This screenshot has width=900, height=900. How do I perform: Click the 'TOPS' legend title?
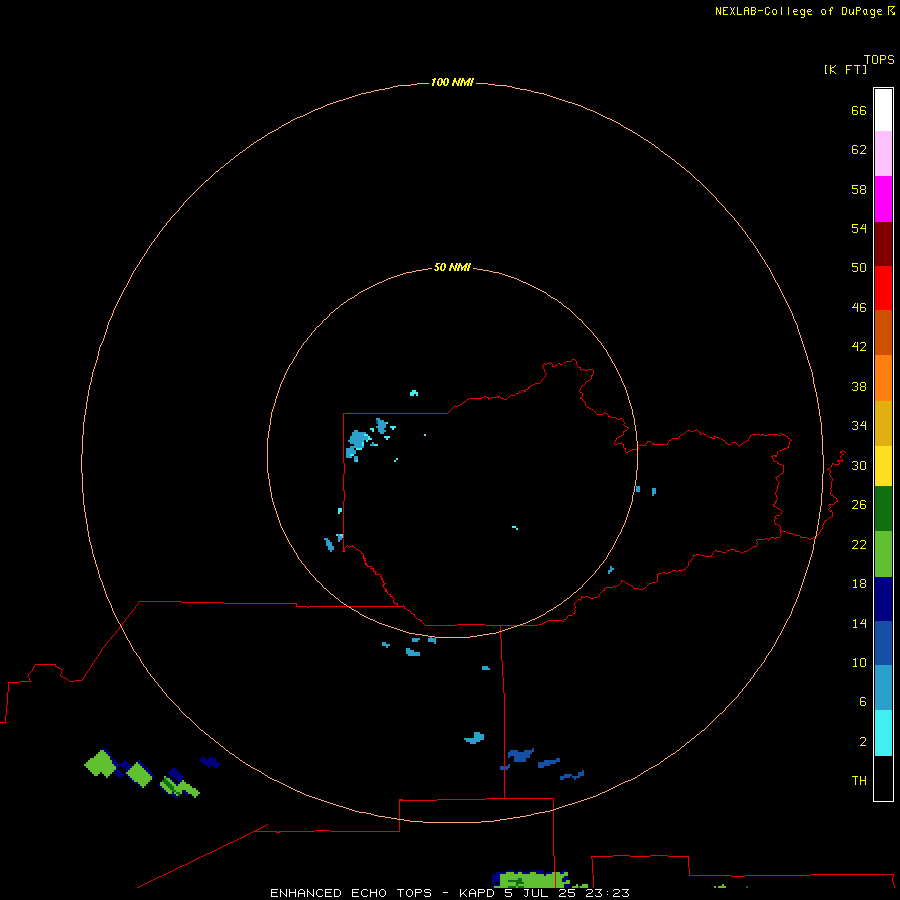coord(879,59)
